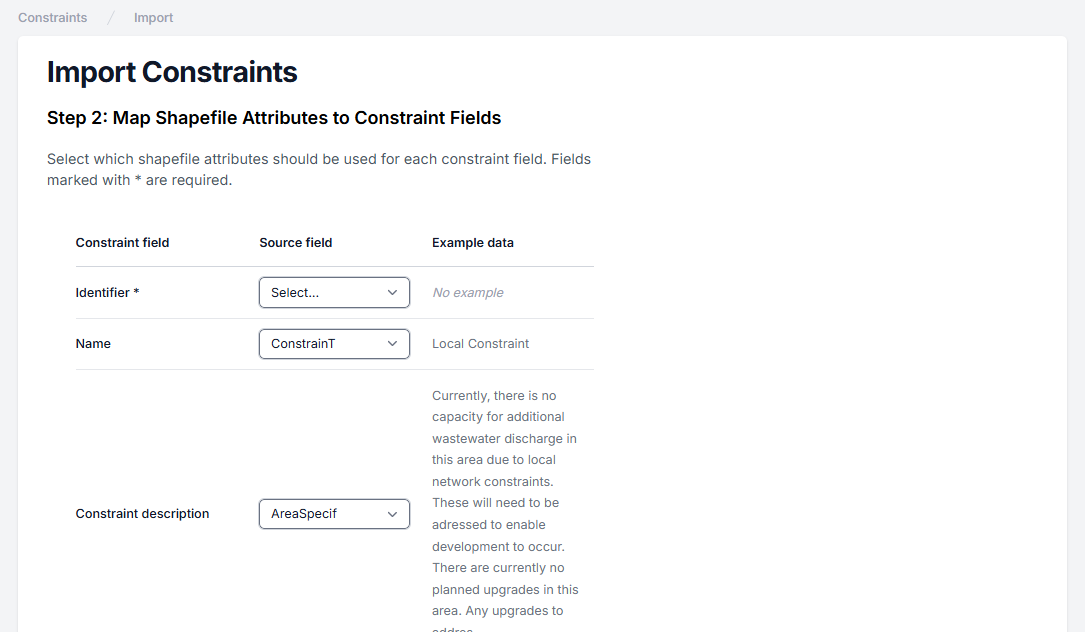Click the Source field column header
The width and height of the screenshot is (1085, 632).
(x=295, y=243)
